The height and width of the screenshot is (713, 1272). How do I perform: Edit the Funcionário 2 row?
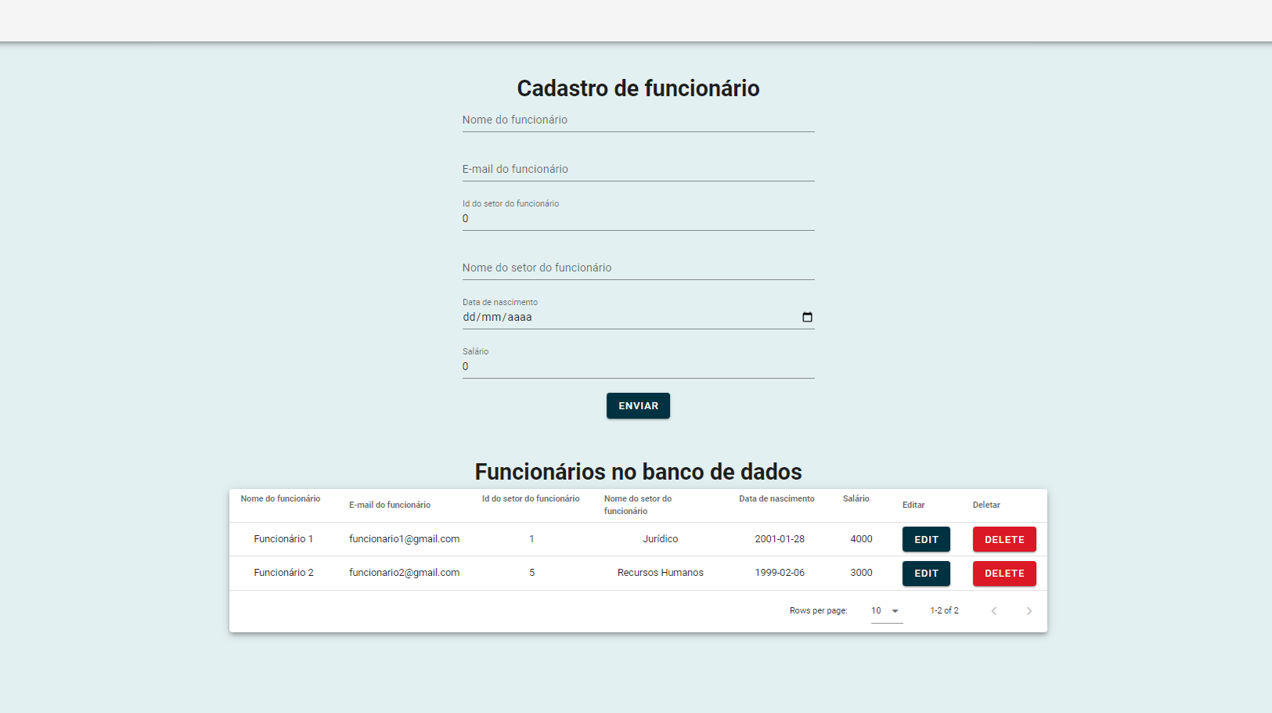pyautogui.click(x=926, y=574)
